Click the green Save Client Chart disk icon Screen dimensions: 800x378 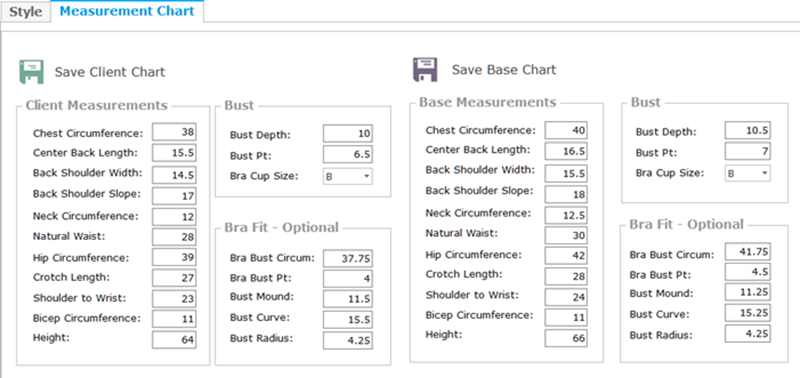32,71
